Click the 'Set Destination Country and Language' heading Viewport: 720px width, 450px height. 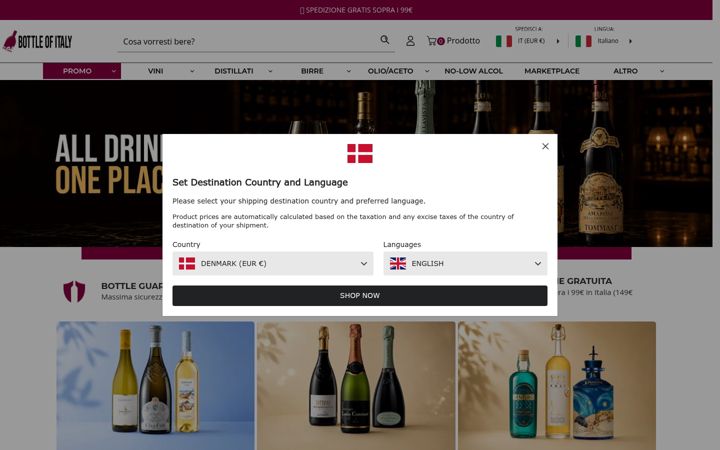(x=260, y=182)
